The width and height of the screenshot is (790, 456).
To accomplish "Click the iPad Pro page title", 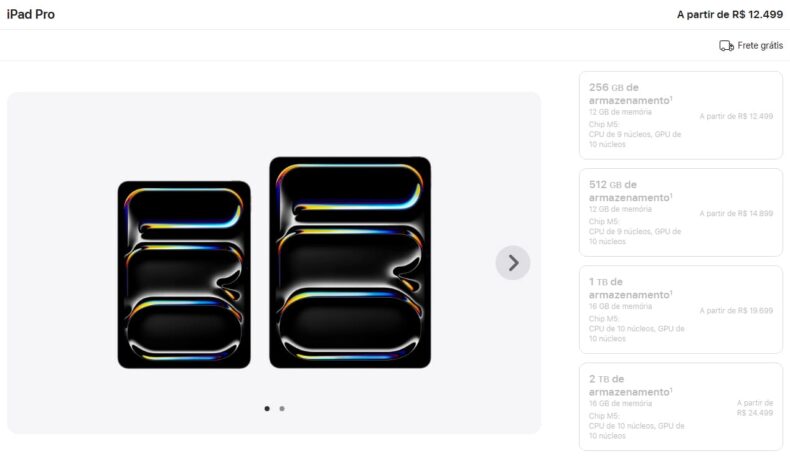I will tap(31, 14).
